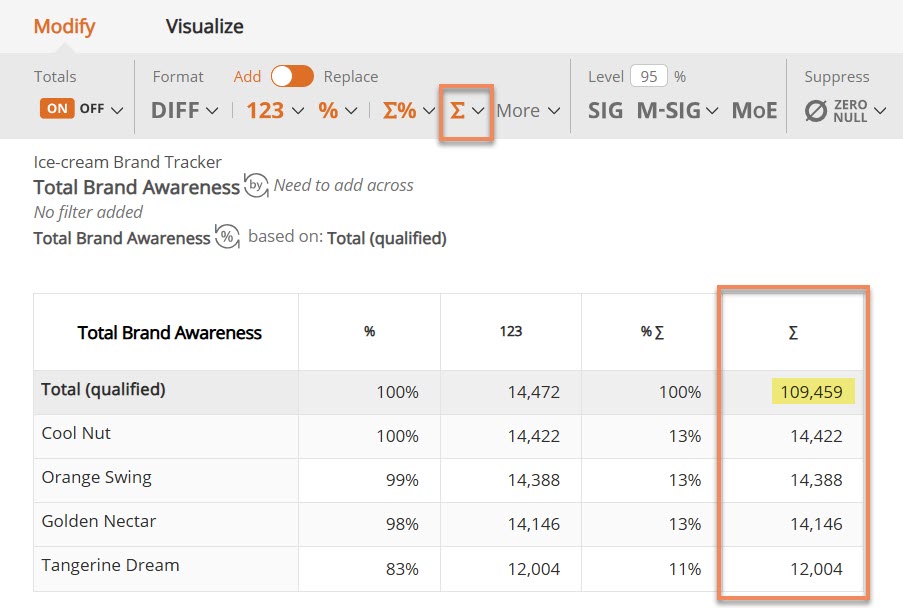Enable SIG significance testing
Viewport: 903px width, 608px height.
(605, 110)
